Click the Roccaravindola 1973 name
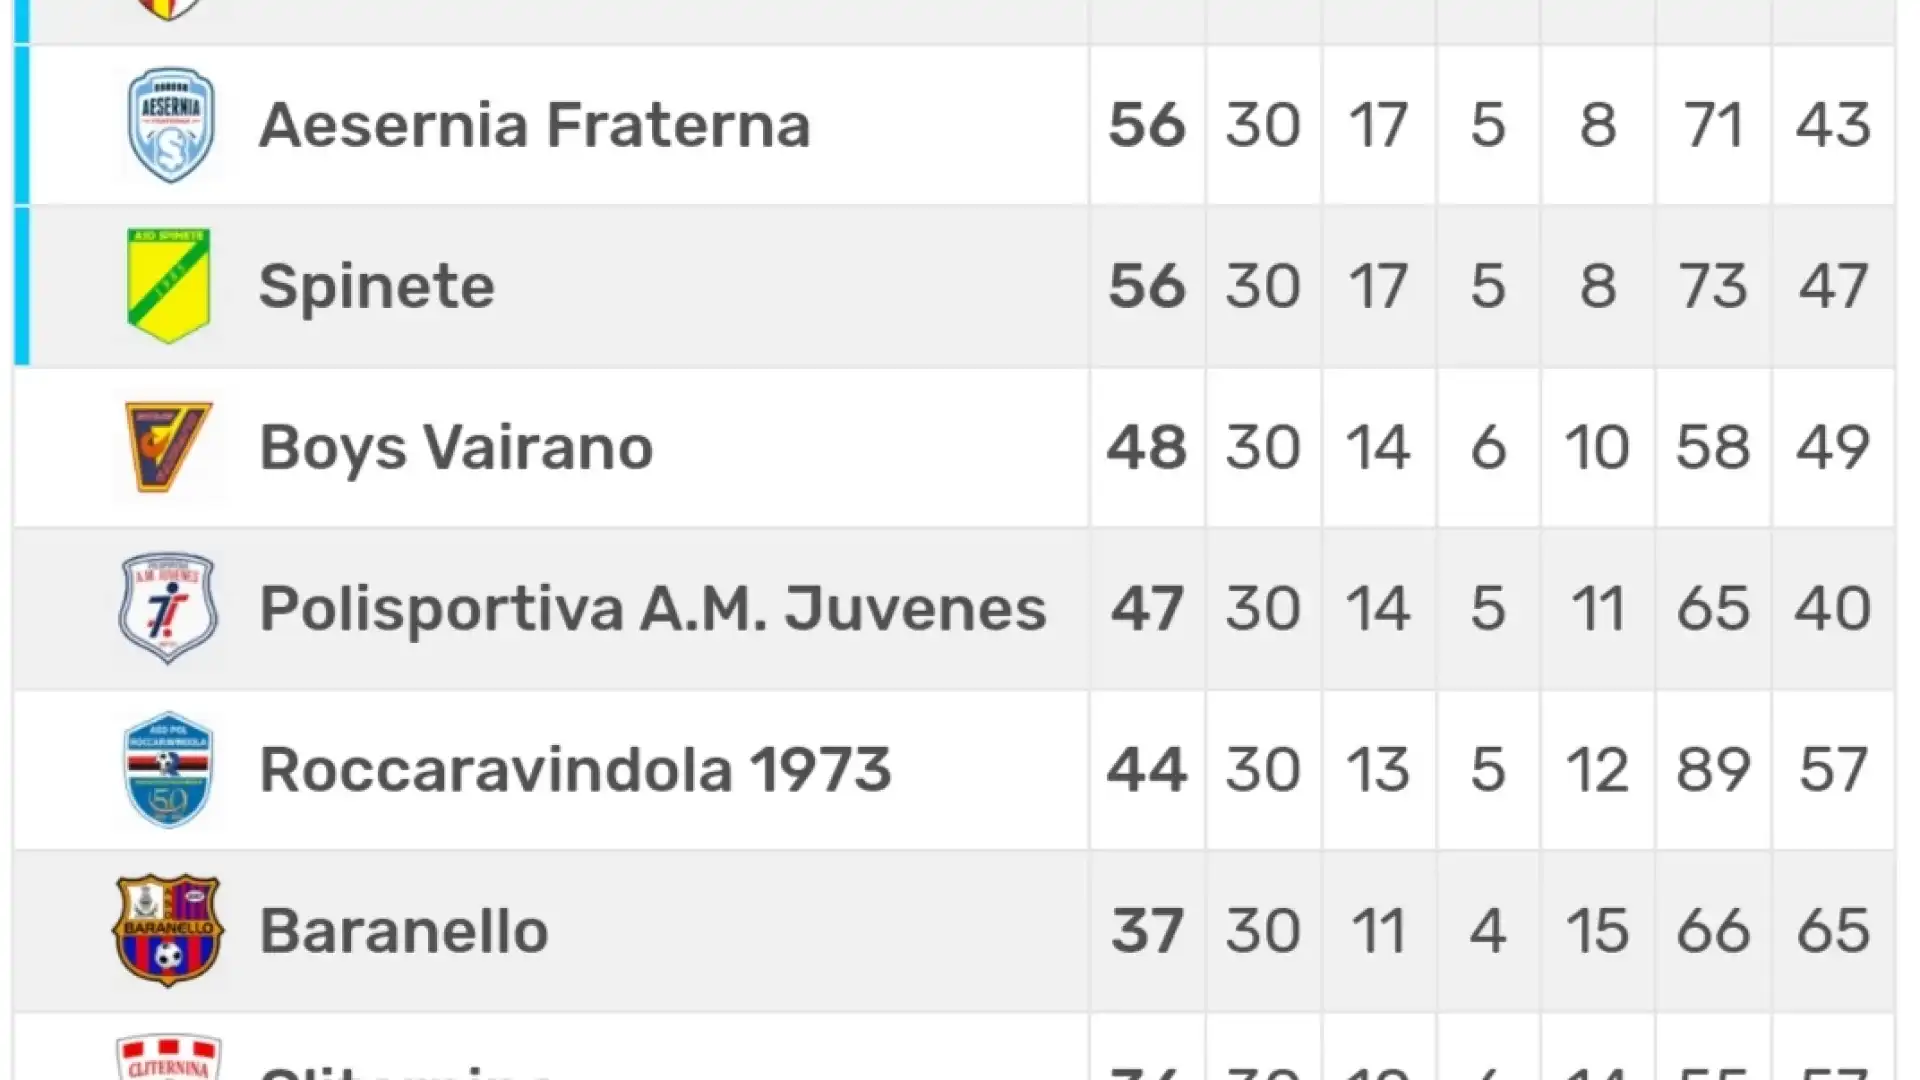The height and width of the screenshot is (1080, 1920). pos(575,770)
